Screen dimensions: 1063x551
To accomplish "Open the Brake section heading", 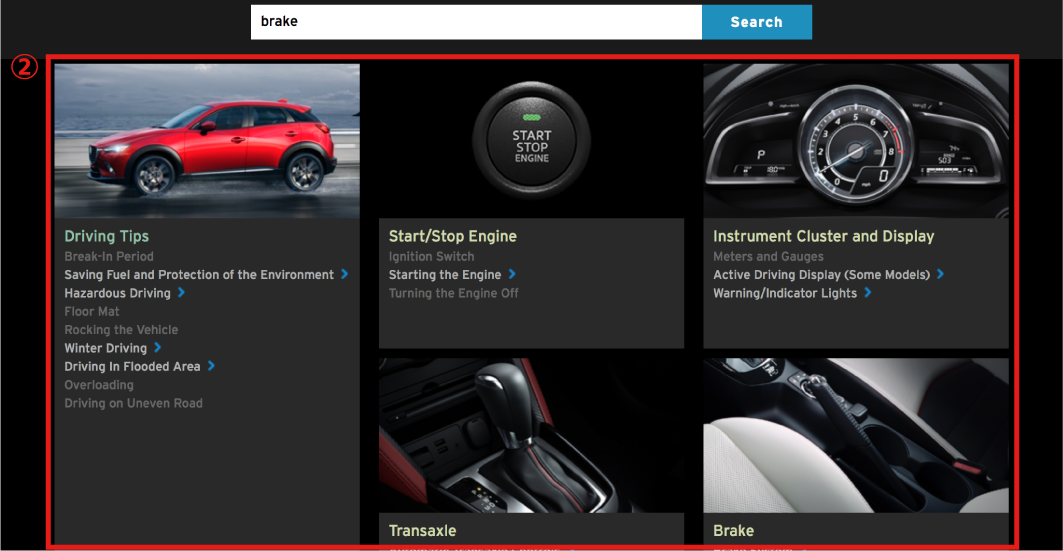I will [733, 531].
